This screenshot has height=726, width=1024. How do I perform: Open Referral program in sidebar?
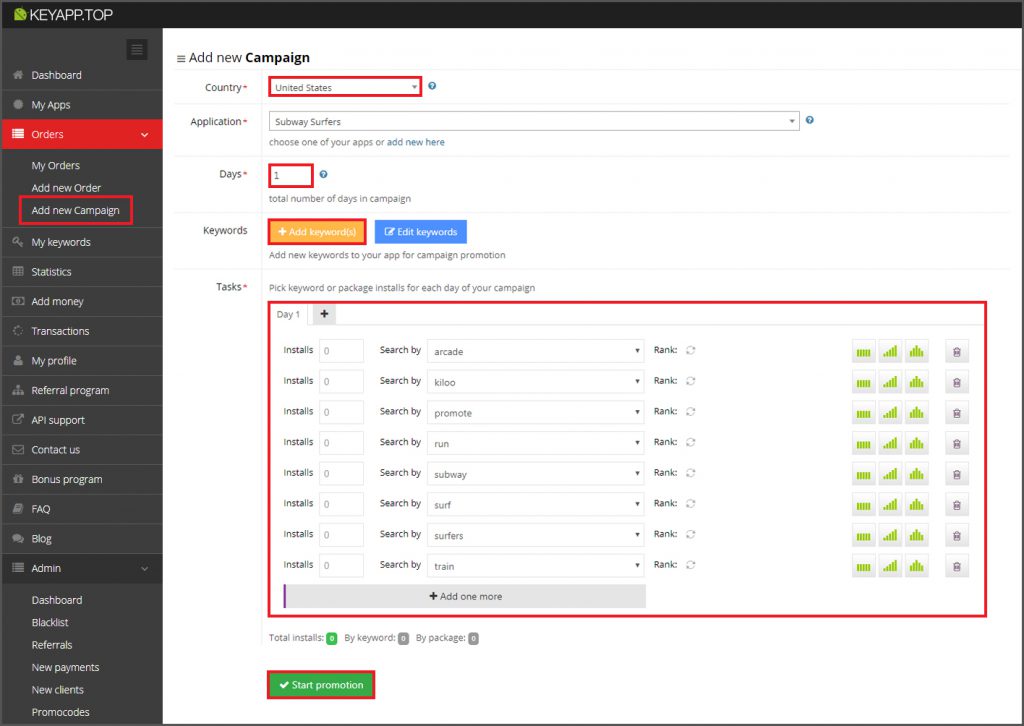click(x=70, y=390)
